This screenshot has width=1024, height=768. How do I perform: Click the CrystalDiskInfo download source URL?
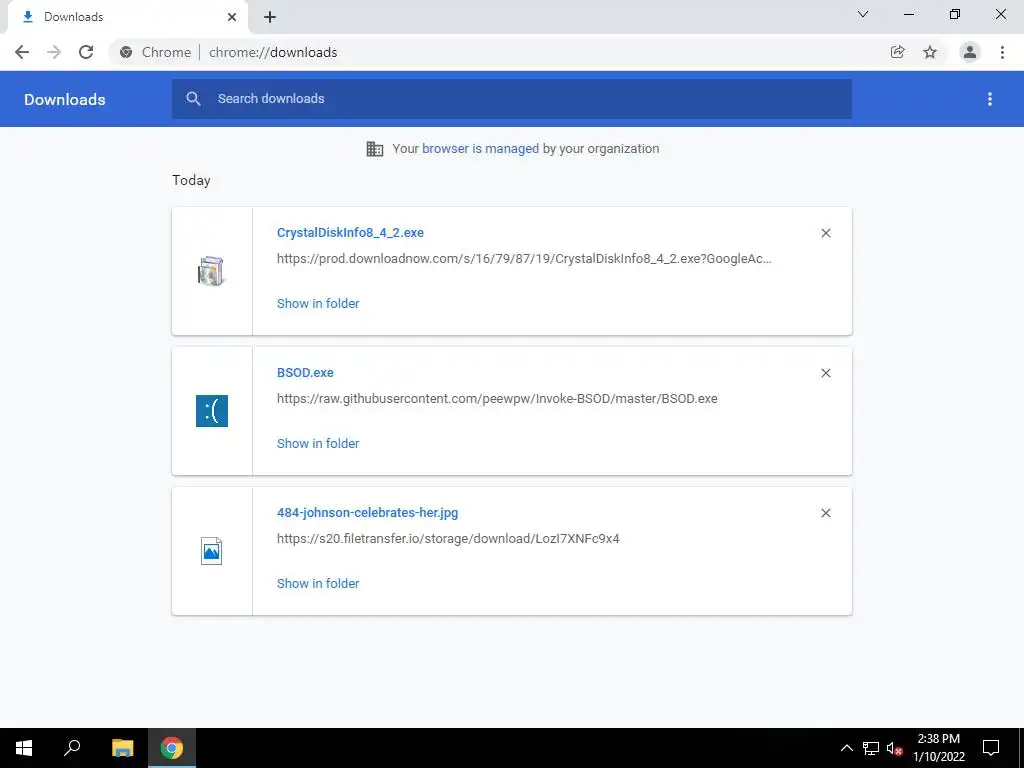[x=524, y=259]
